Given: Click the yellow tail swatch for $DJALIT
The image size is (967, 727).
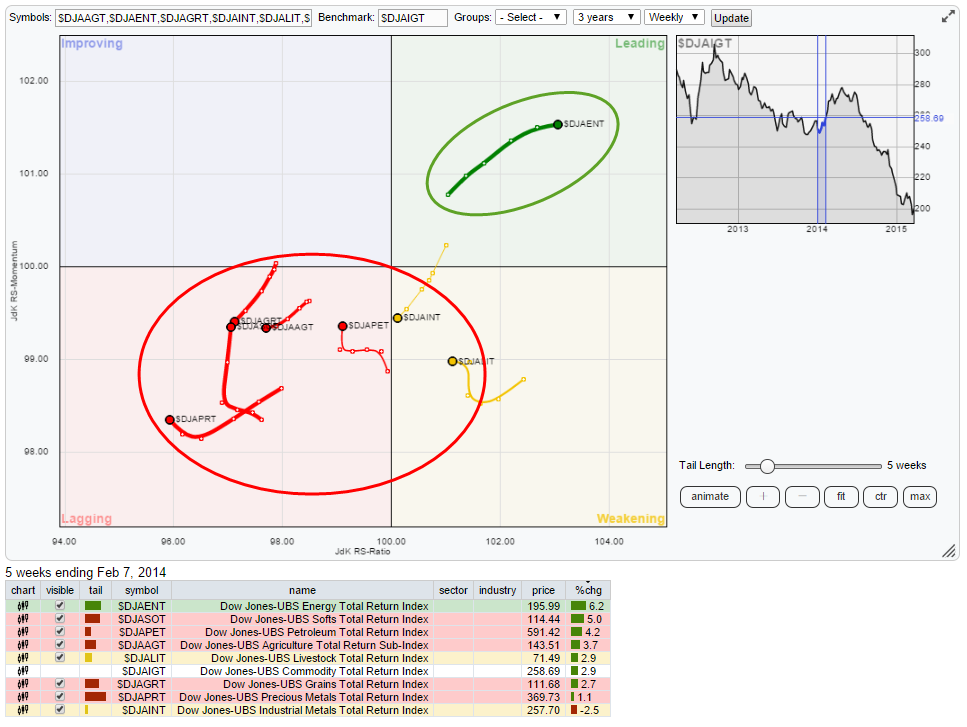Looking at the screenshot, I should pyautogui.click(x=88, y=658).
